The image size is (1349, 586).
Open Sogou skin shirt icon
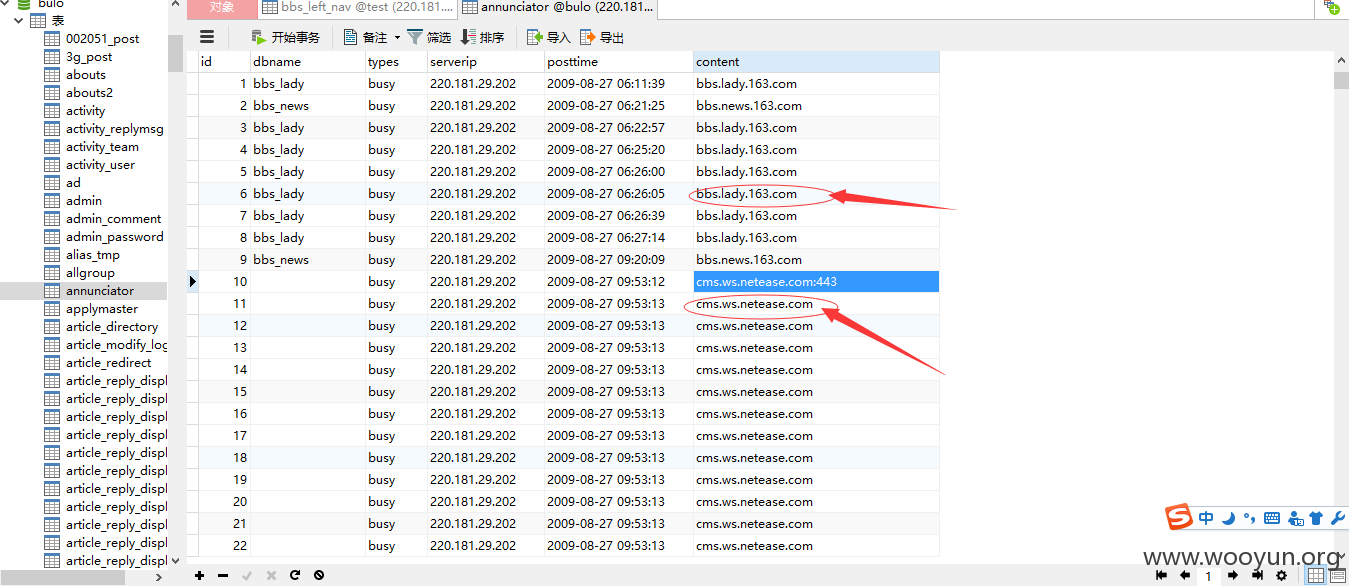point(1316,518)
